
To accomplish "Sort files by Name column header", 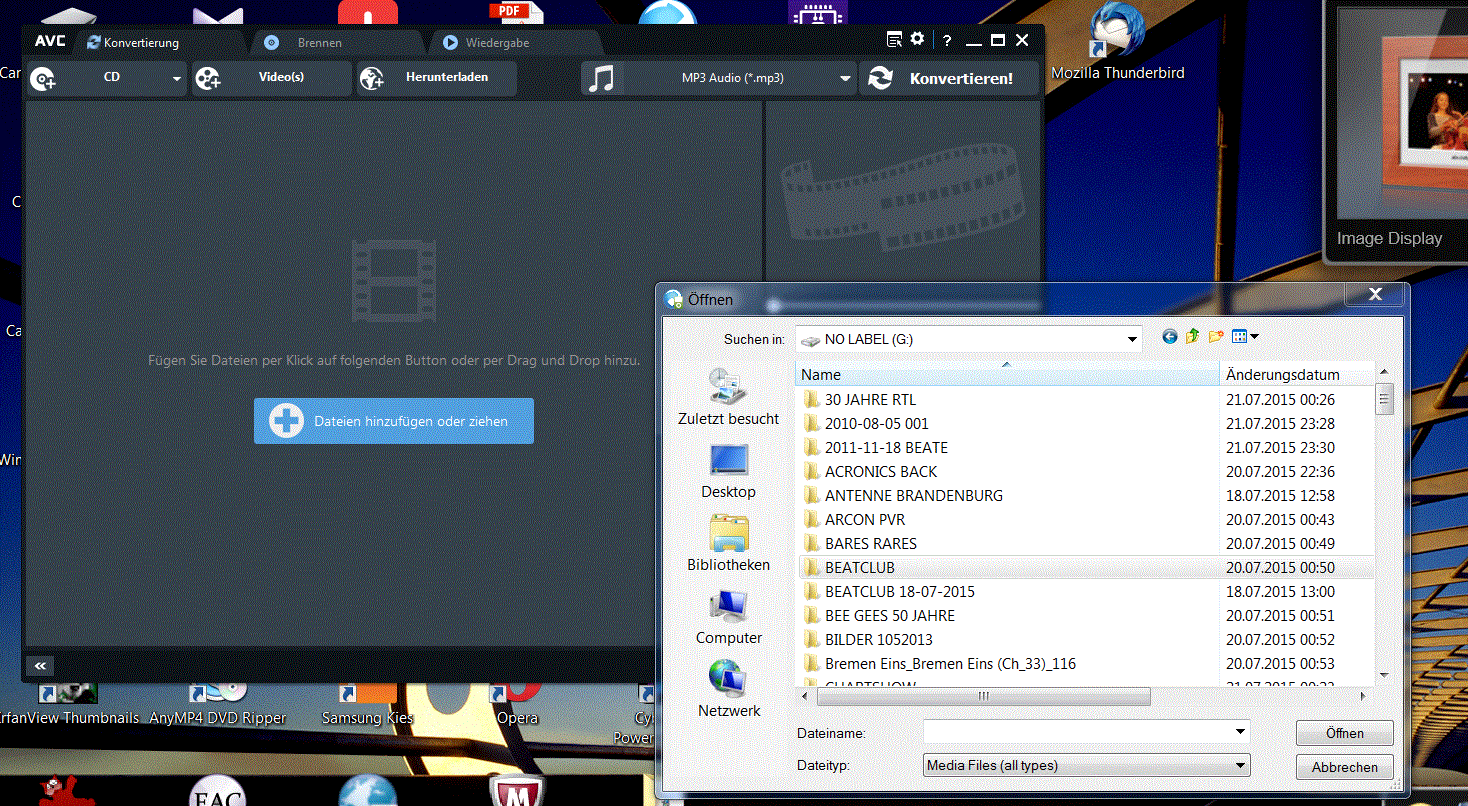I will coord(1008,375).
